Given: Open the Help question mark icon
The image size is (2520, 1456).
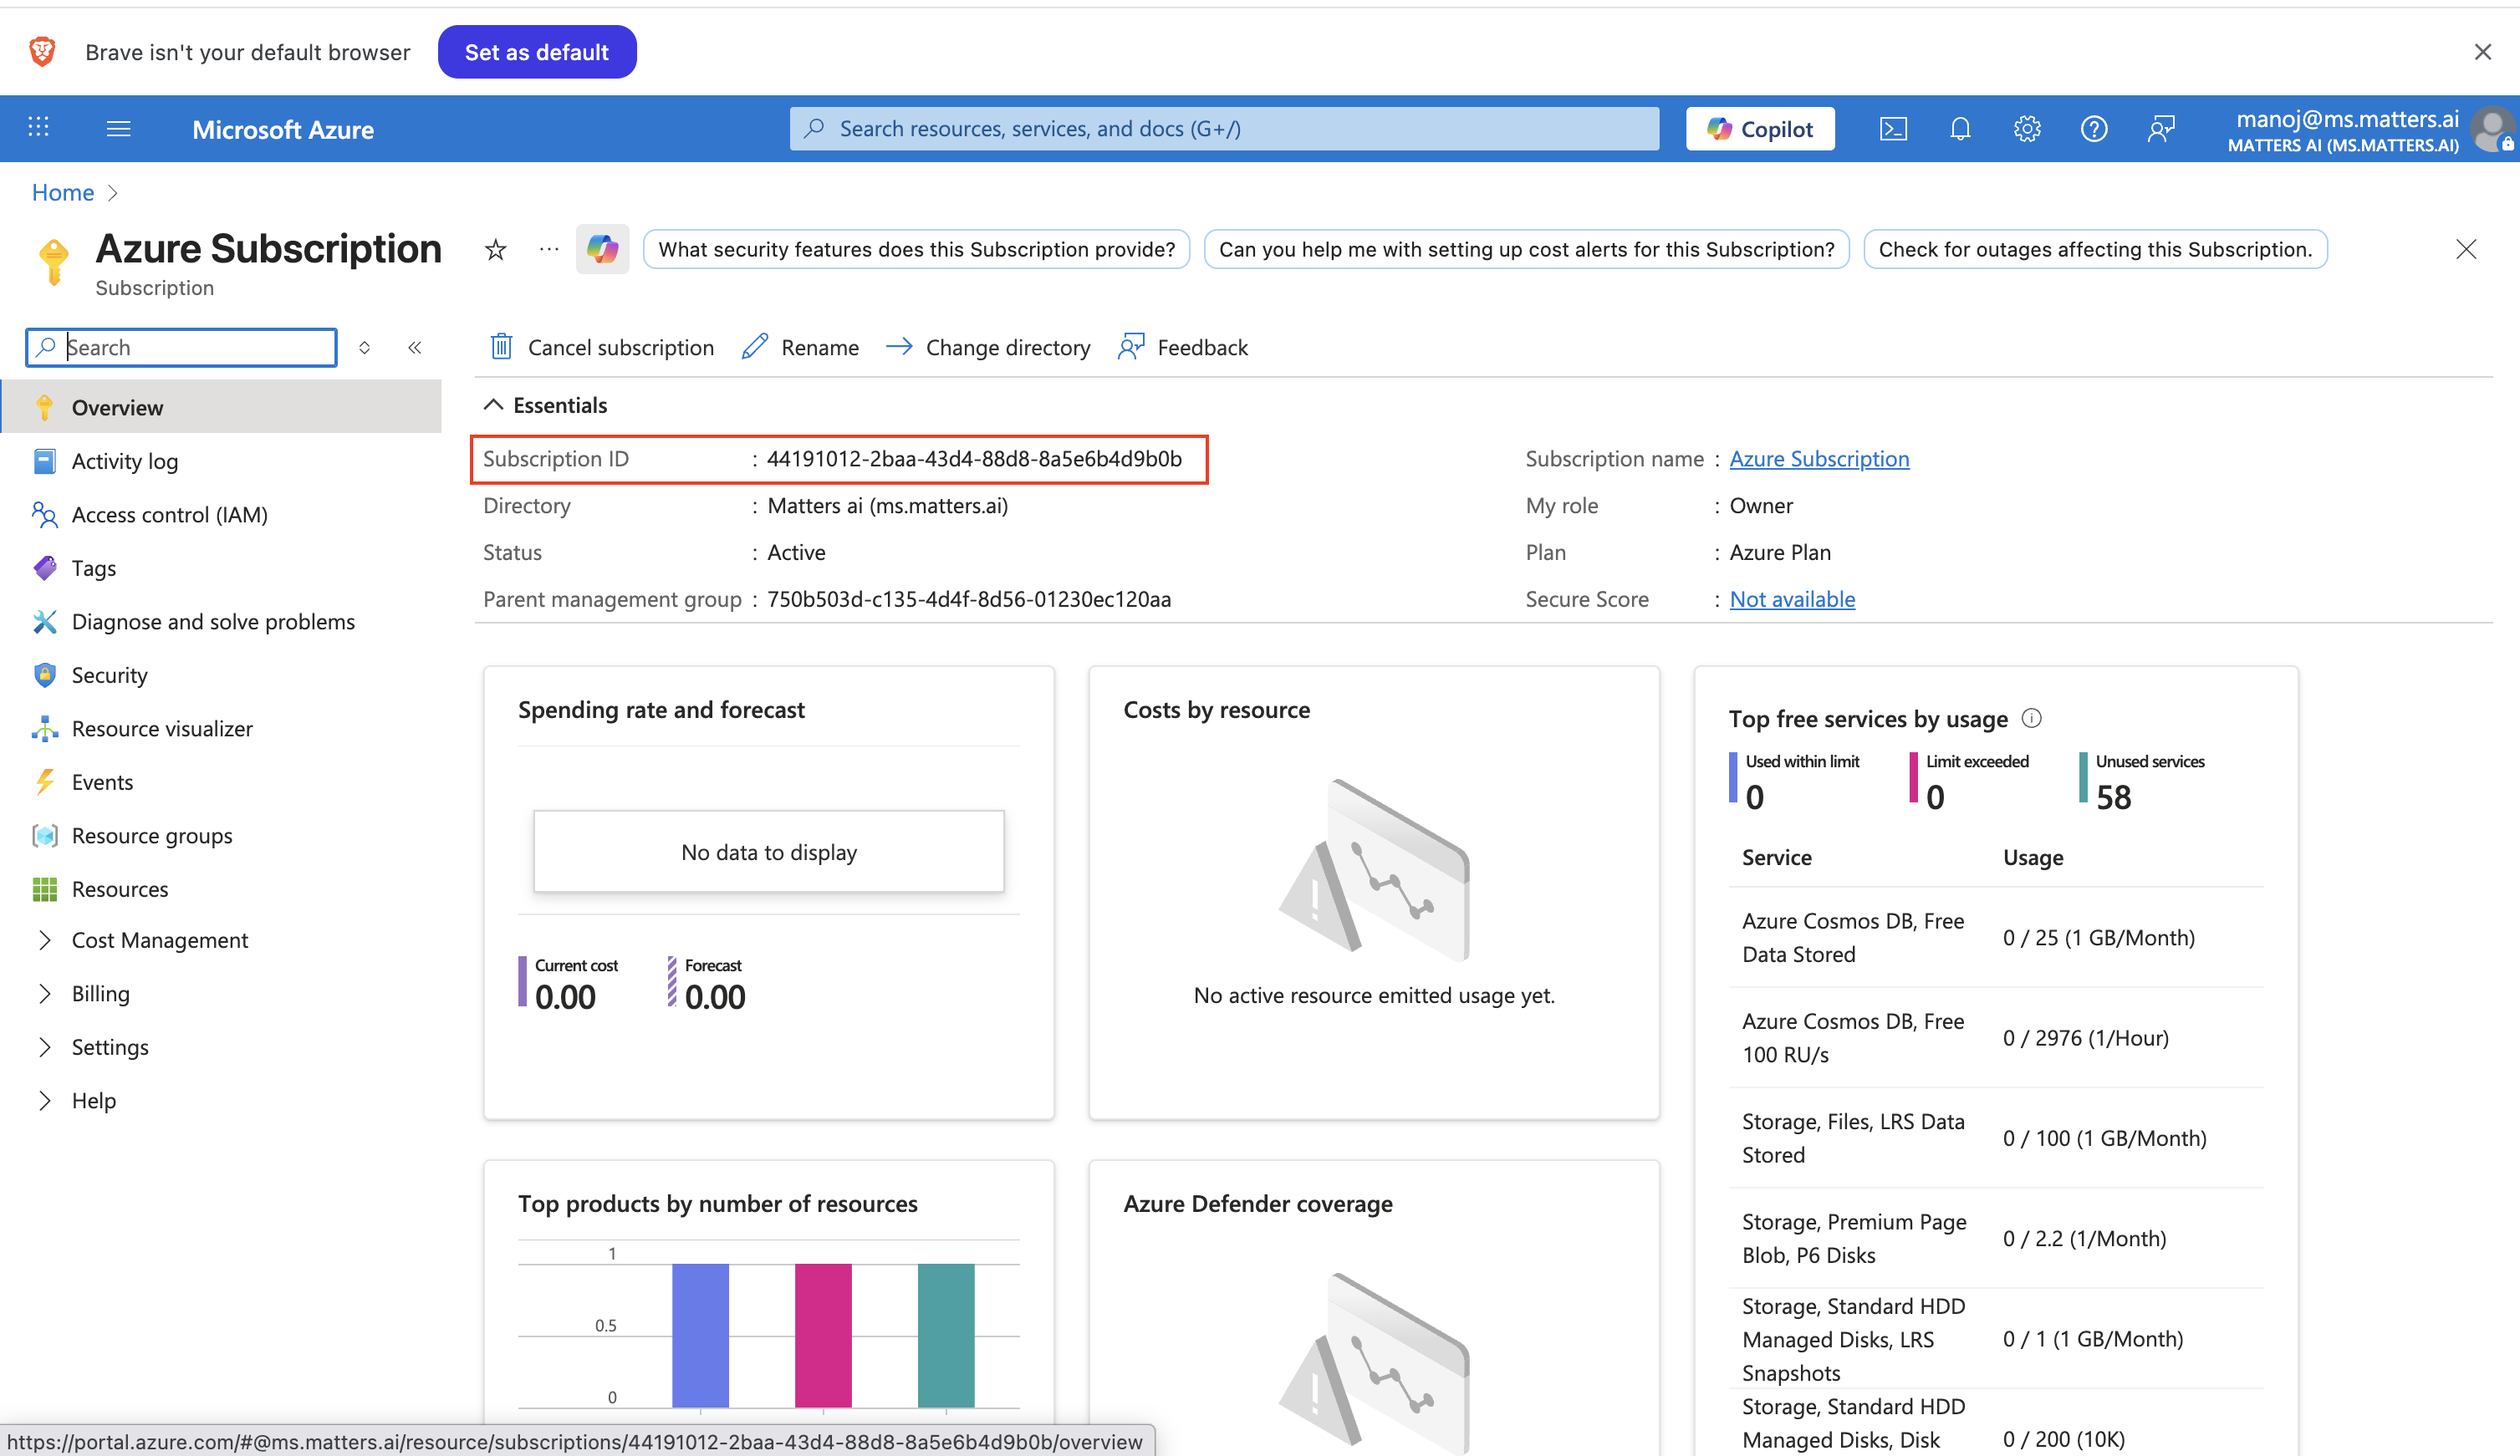Looking at the screenshot, I should (x=2094, y=129).
